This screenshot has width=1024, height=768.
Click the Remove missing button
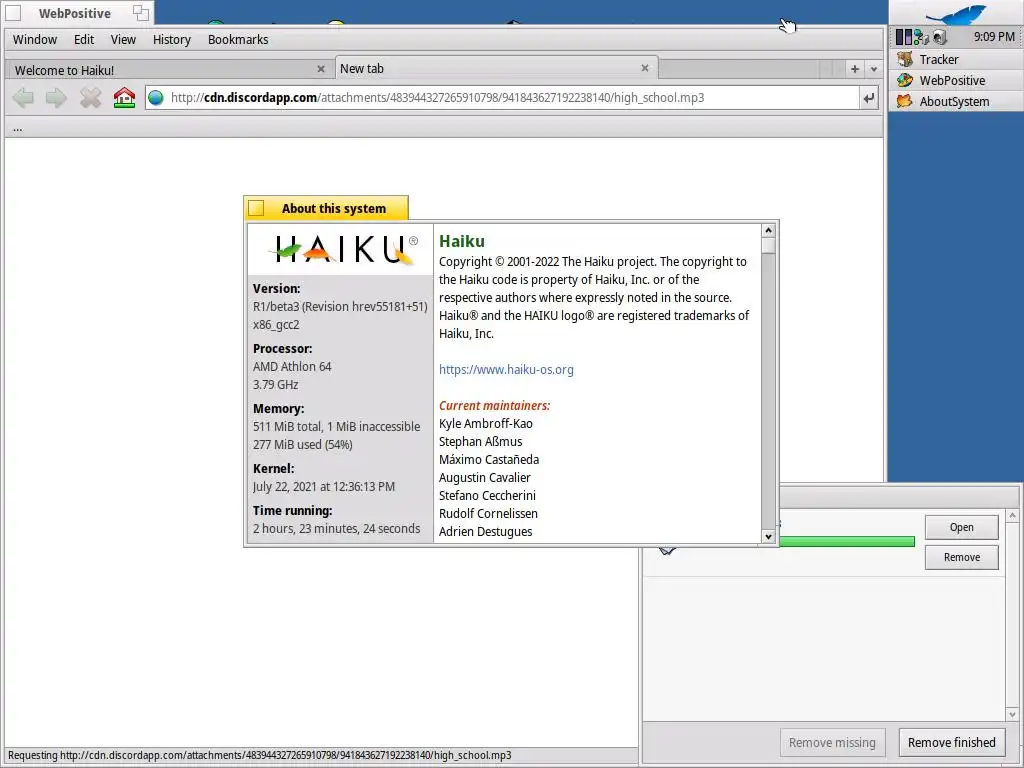click(832, 743)
